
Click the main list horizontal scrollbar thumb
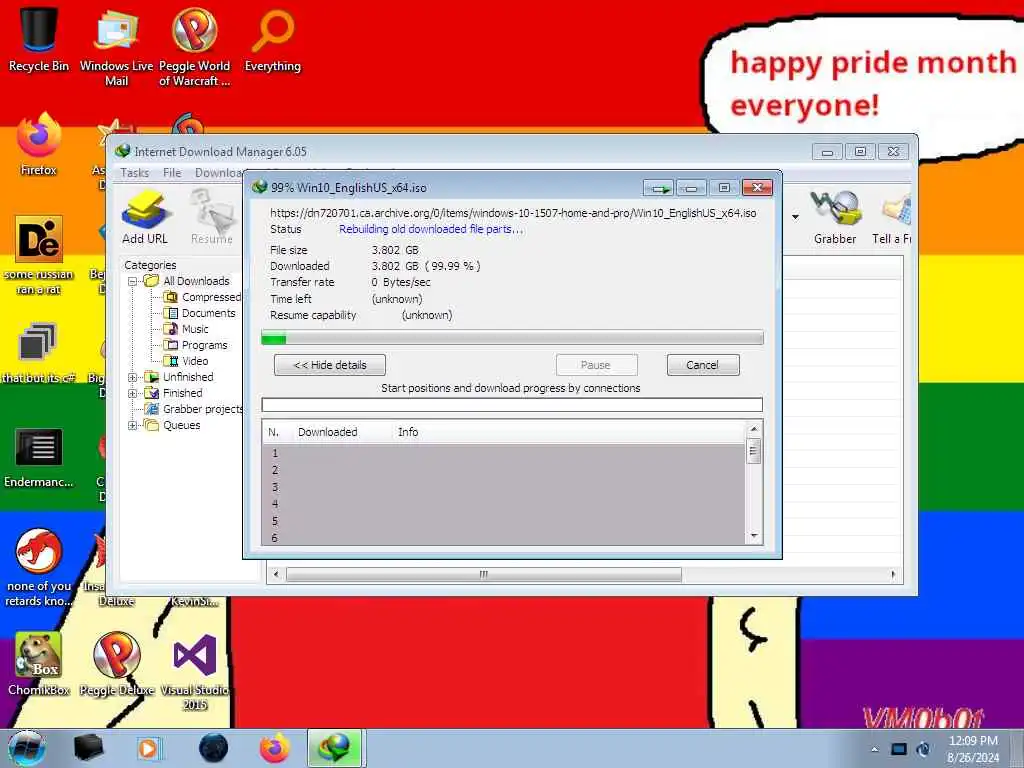[483, 575]
